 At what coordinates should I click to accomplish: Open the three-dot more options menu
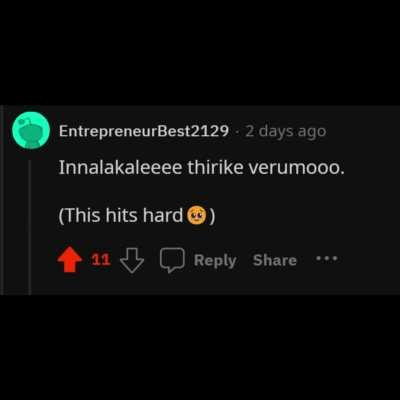coord(327,258)
